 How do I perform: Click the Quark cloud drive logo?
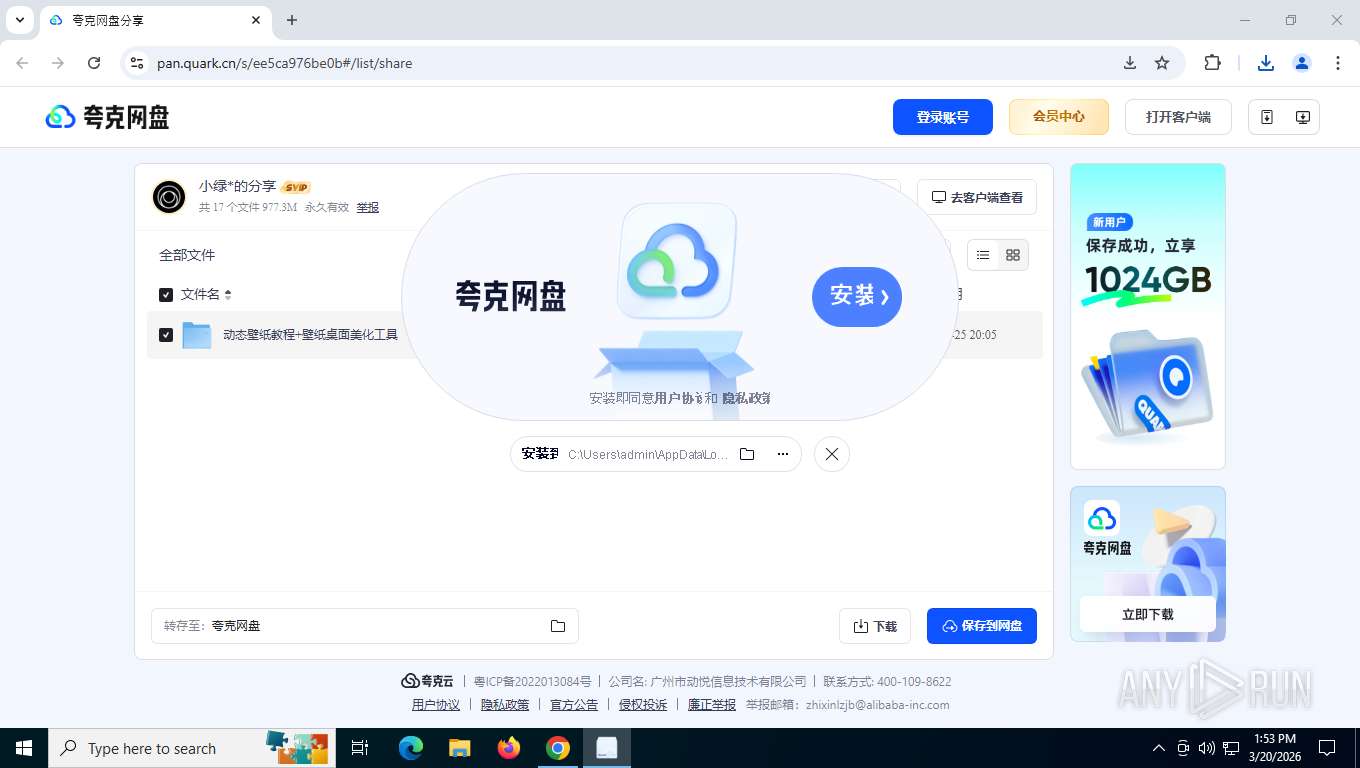tap(107, 117)
